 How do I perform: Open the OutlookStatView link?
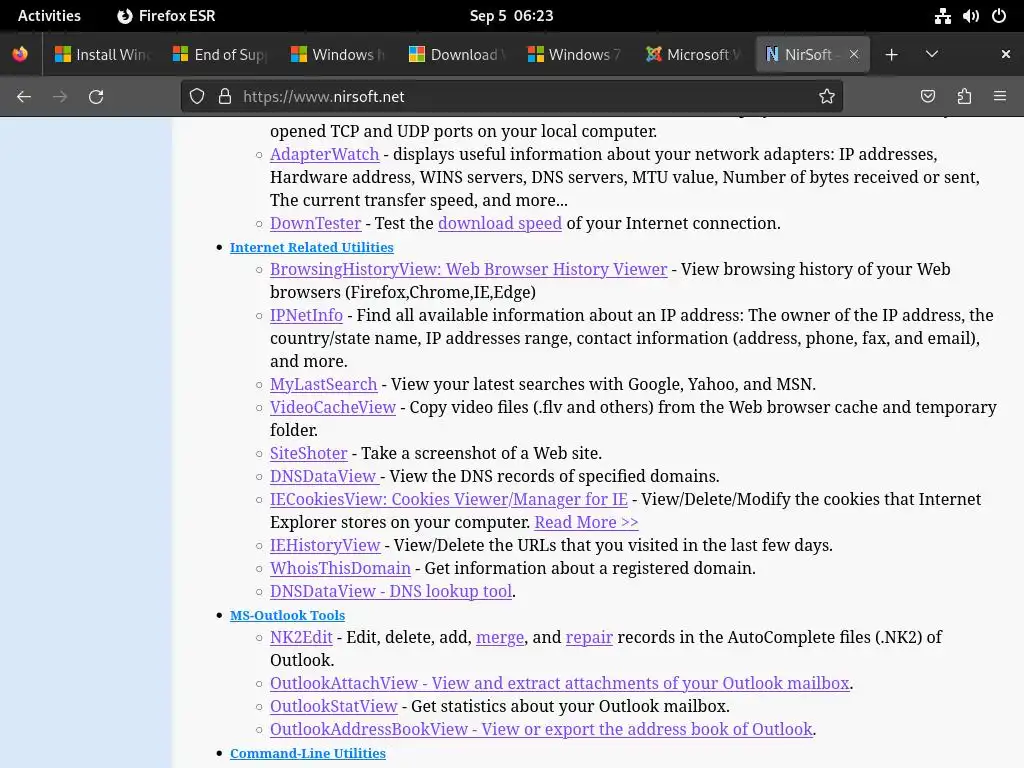pos(334,706)
